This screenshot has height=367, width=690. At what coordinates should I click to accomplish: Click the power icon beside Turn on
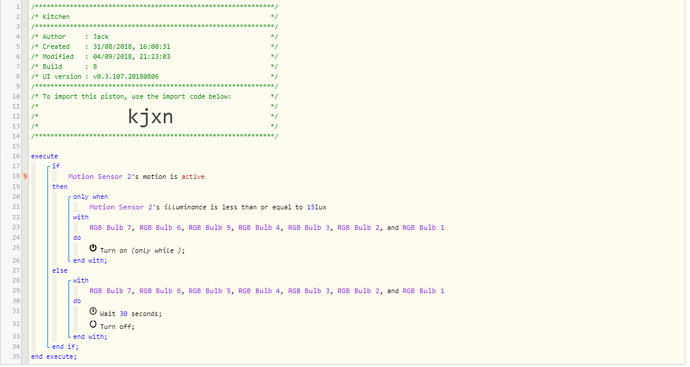93,248
